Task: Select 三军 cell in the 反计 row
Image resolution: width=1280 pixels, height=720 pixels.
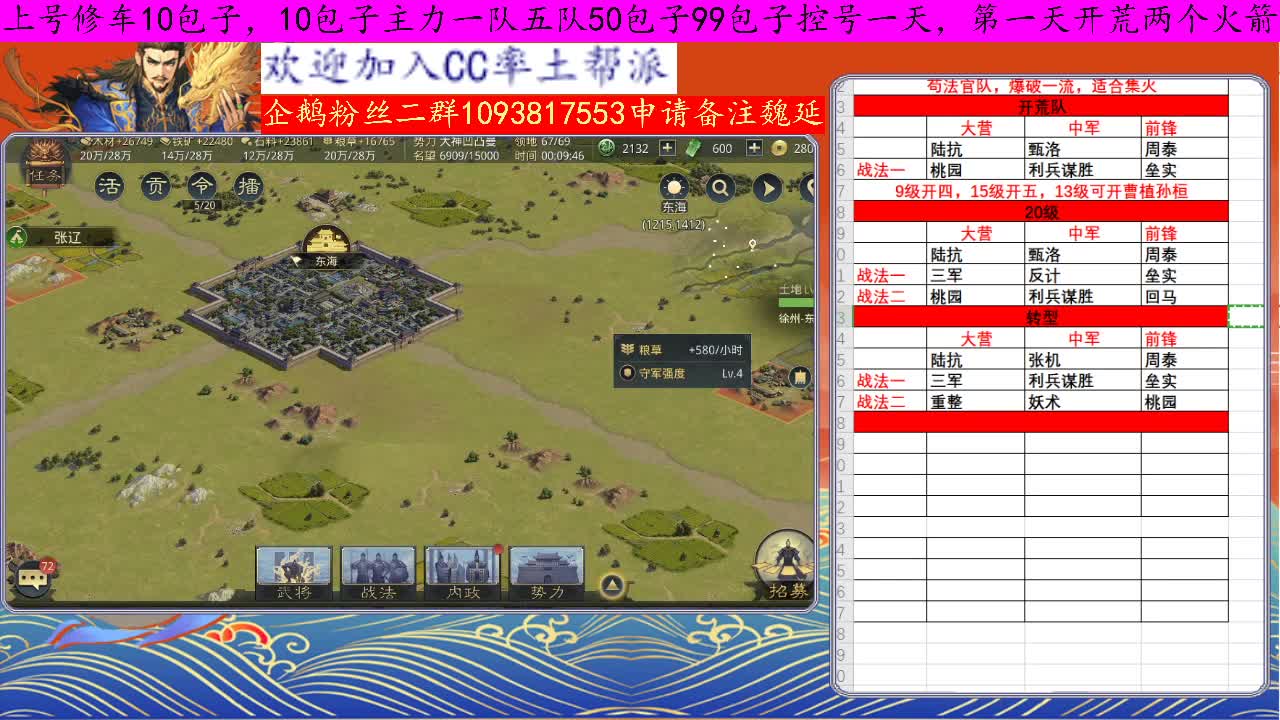Action: pos(975,275)
